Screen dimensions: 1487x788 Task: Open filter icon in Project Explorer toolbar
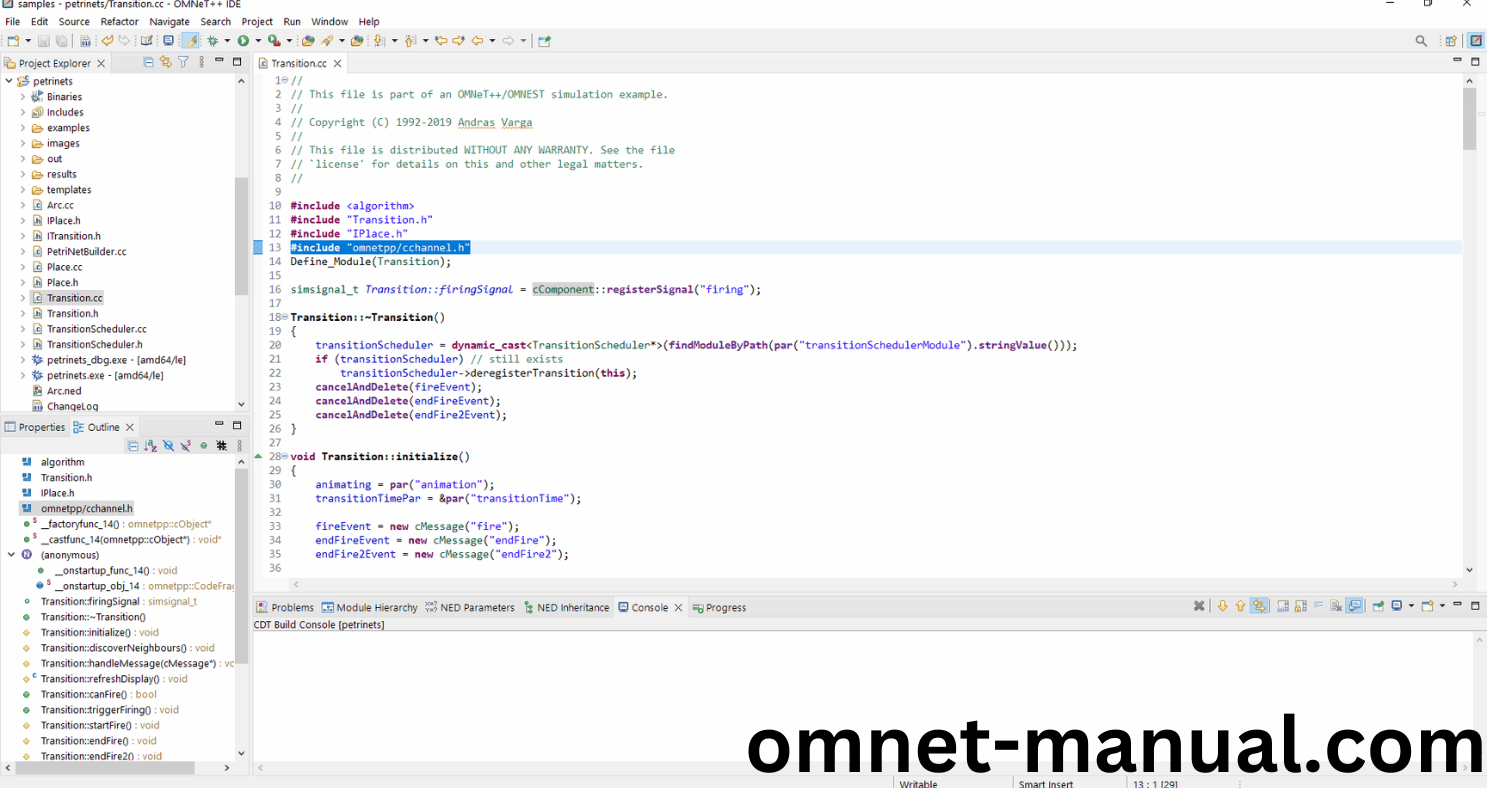click(x=183, y=62)
